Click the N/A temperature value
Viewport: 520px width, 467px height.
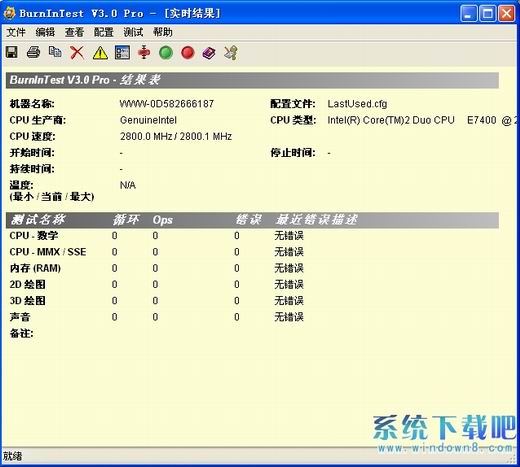tap(128, 185)
